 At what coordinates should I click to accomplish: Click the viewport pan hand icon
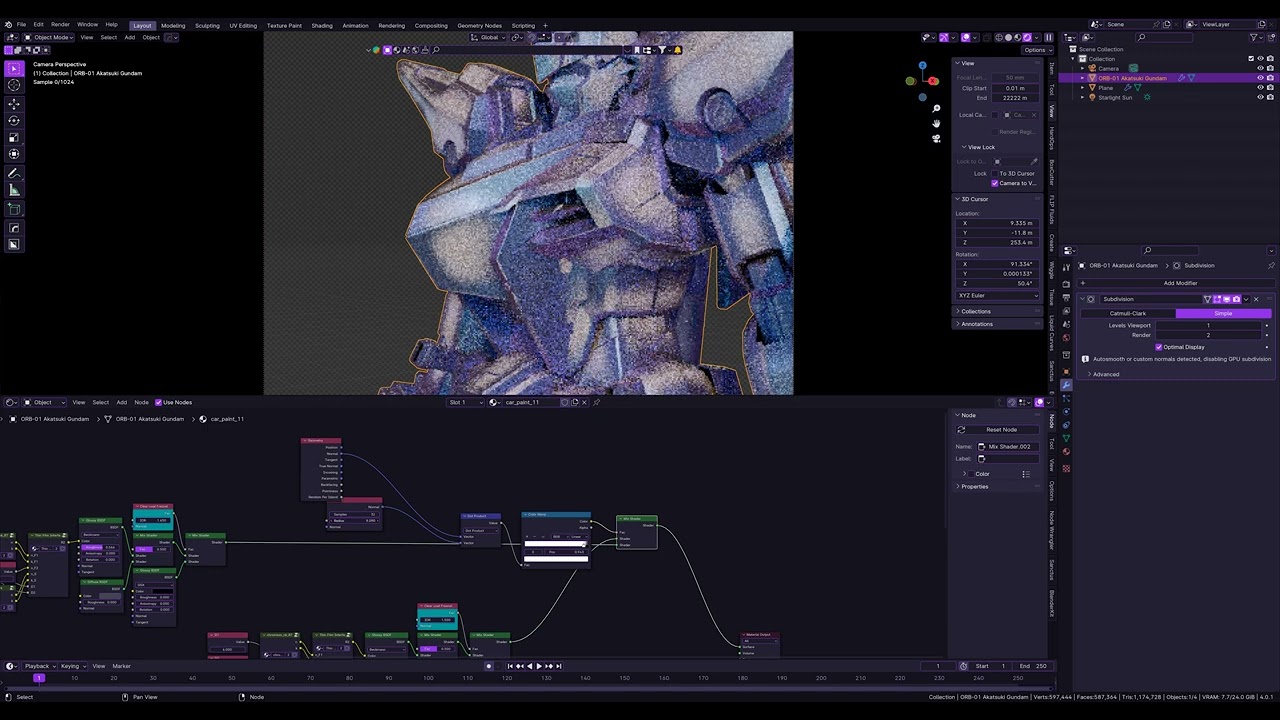point(936,123)
